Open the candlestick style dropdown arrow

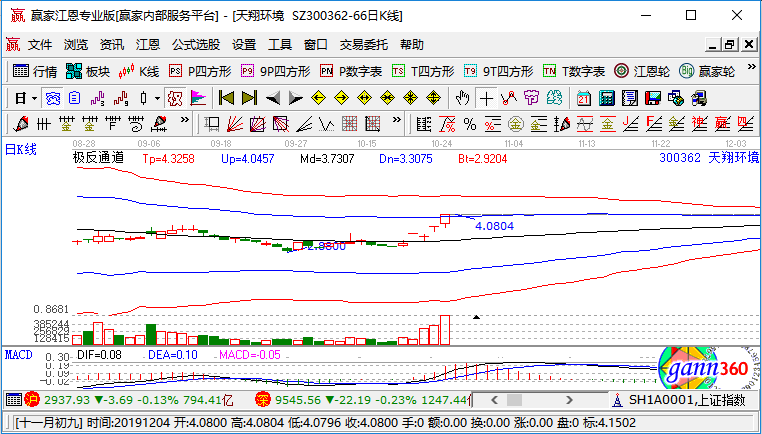click(x=157, y=99)
